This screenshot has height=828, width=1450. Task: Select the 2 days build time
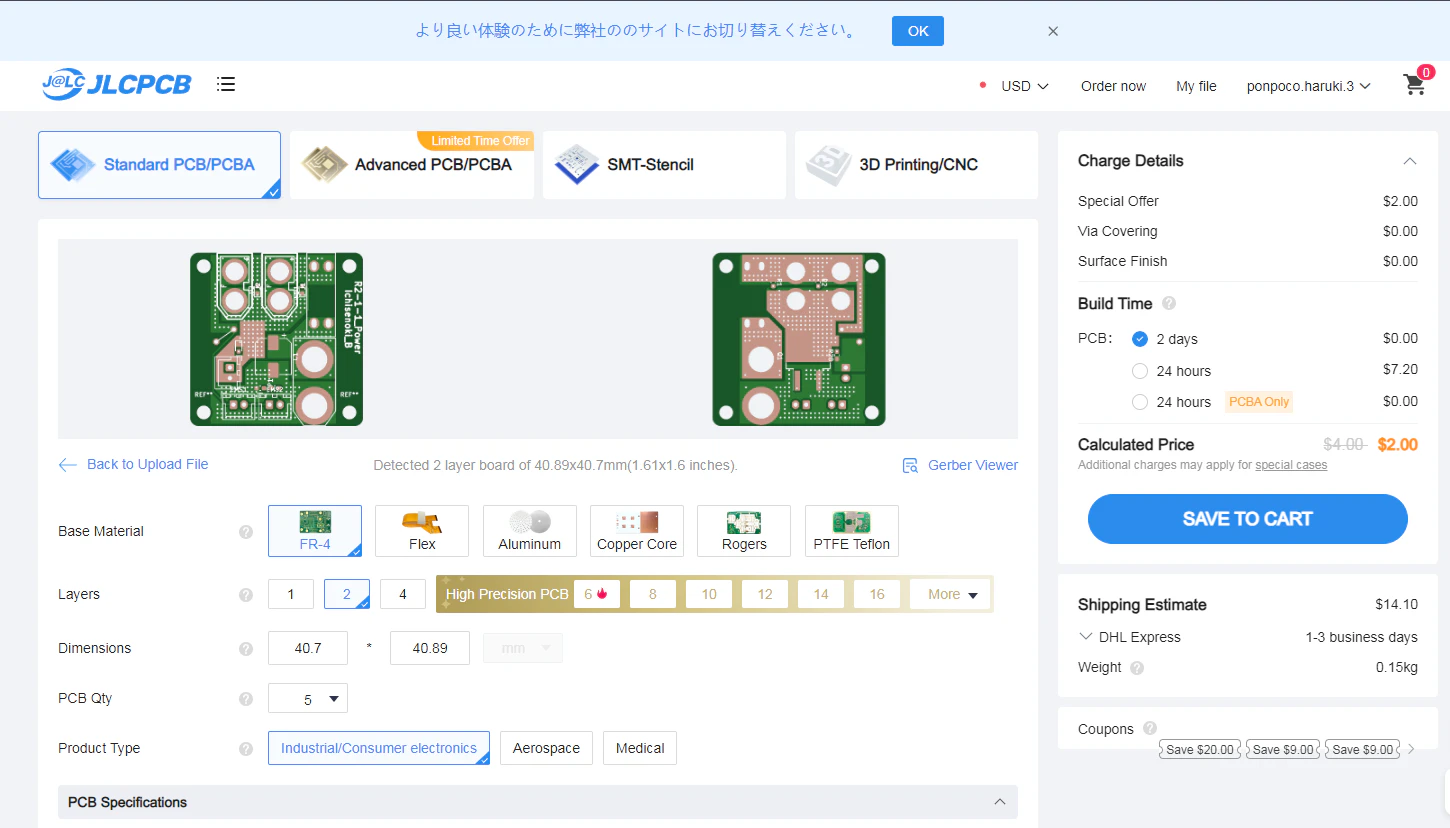coord(1140,339)
